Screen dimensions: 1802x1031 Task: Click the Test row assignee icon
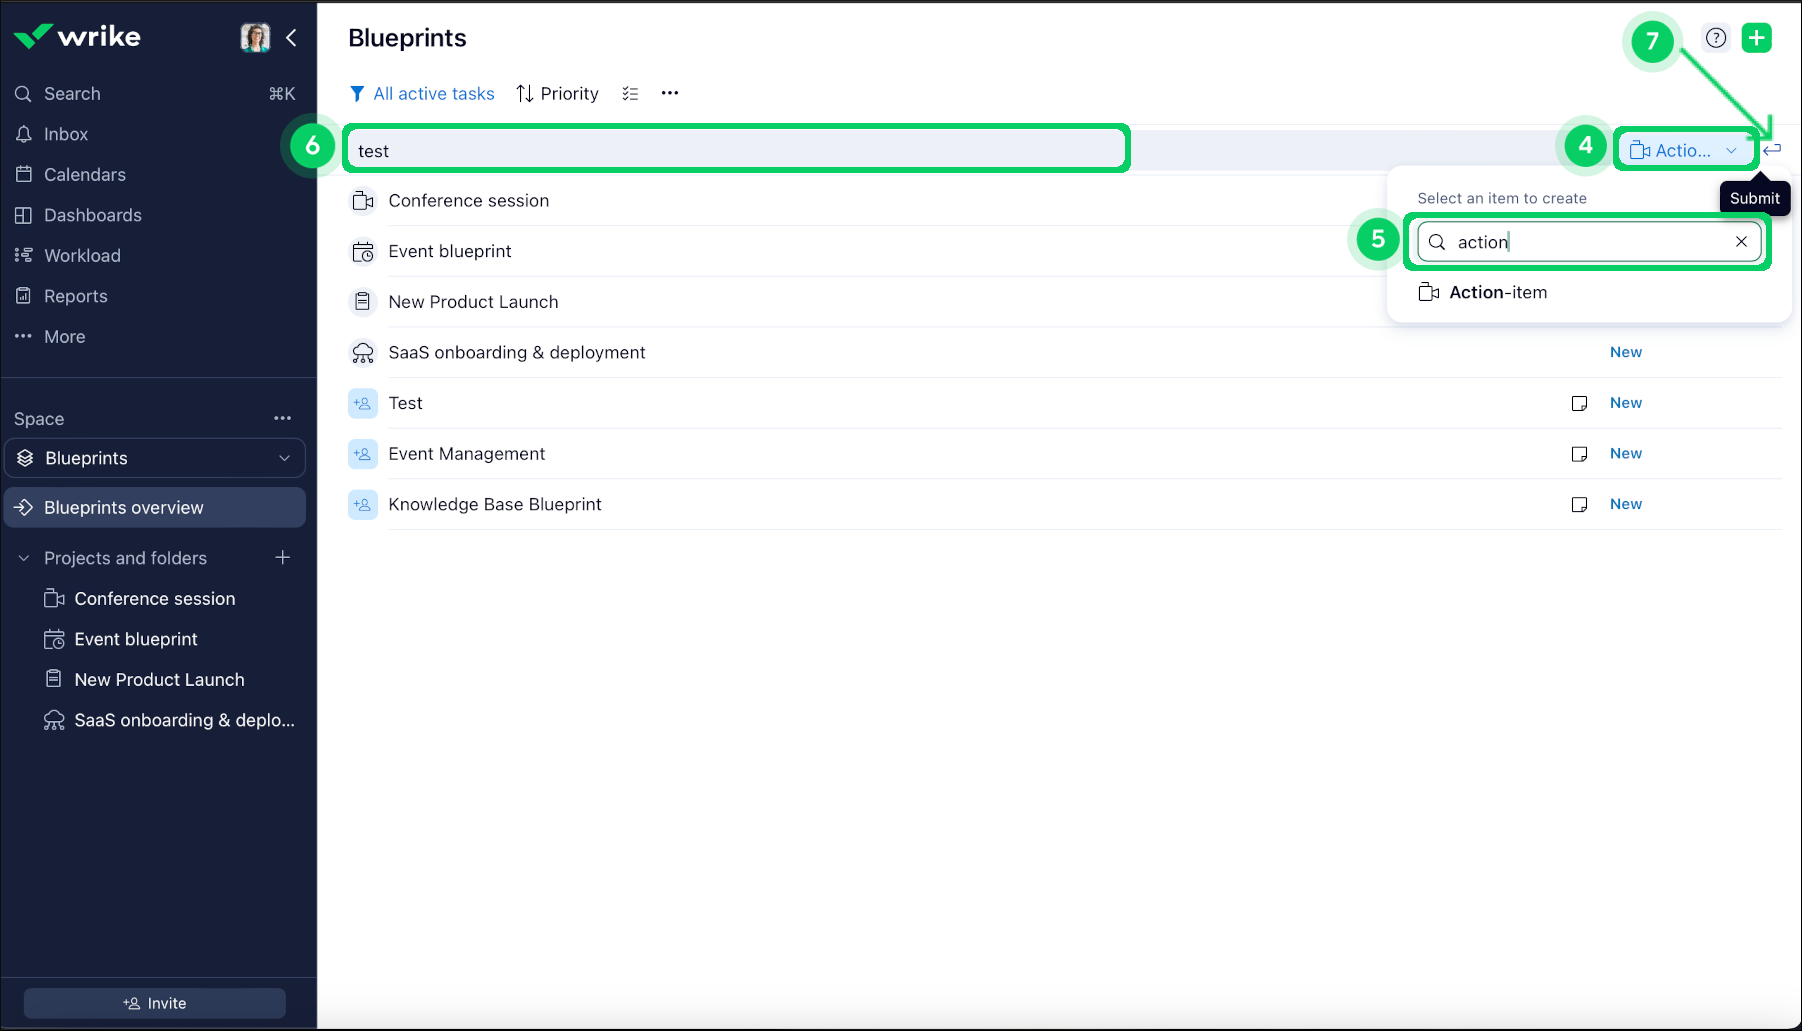click(x=363, y=403)
